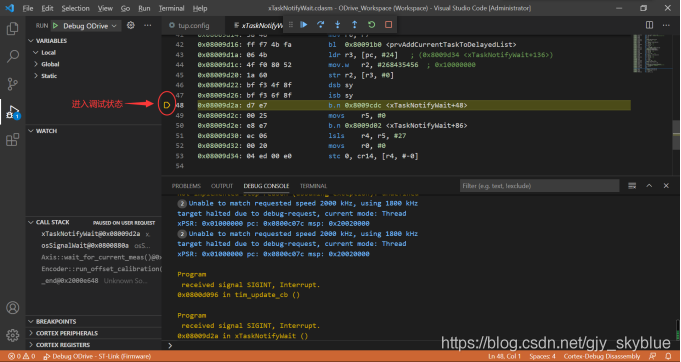Open the Go menu
The width and height of the screenshot is (681, 362).
[126, 8]
